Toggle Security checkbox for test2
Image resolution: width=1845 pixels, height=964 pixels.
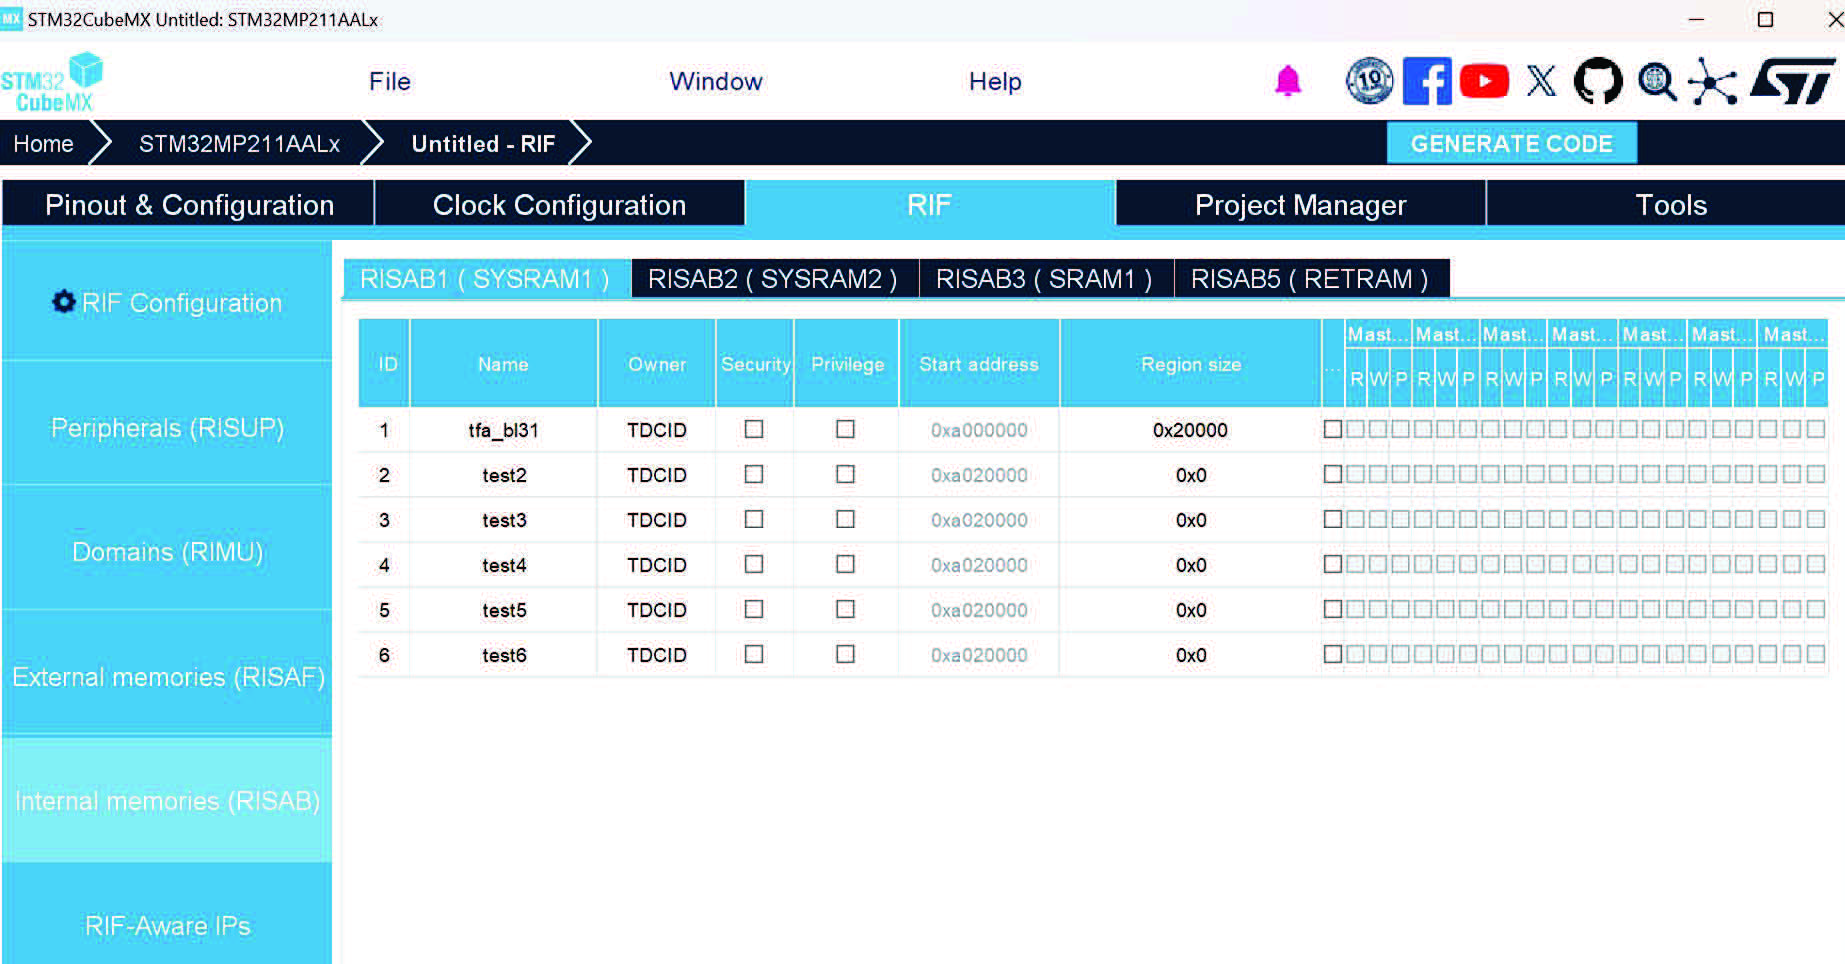click(754, 474)
